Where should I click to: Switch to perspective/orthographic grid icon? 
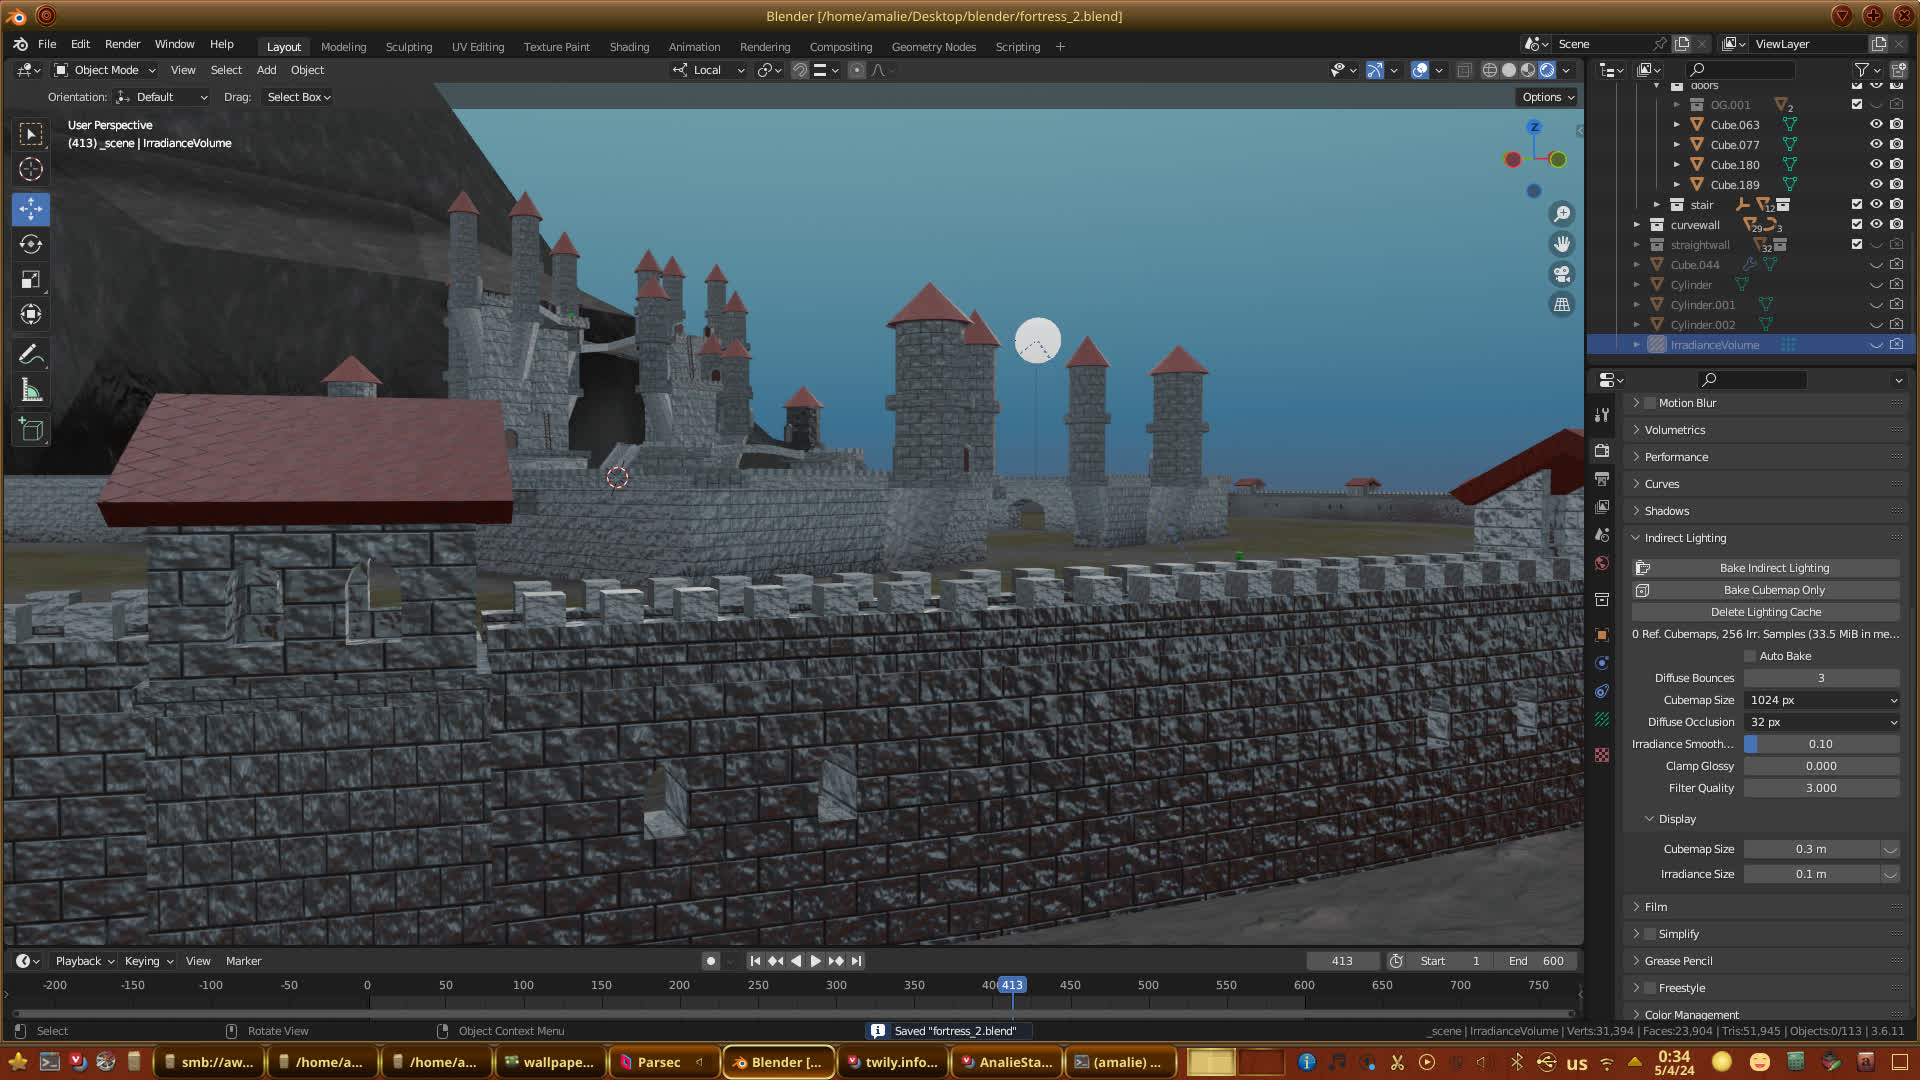[1561, 305]
